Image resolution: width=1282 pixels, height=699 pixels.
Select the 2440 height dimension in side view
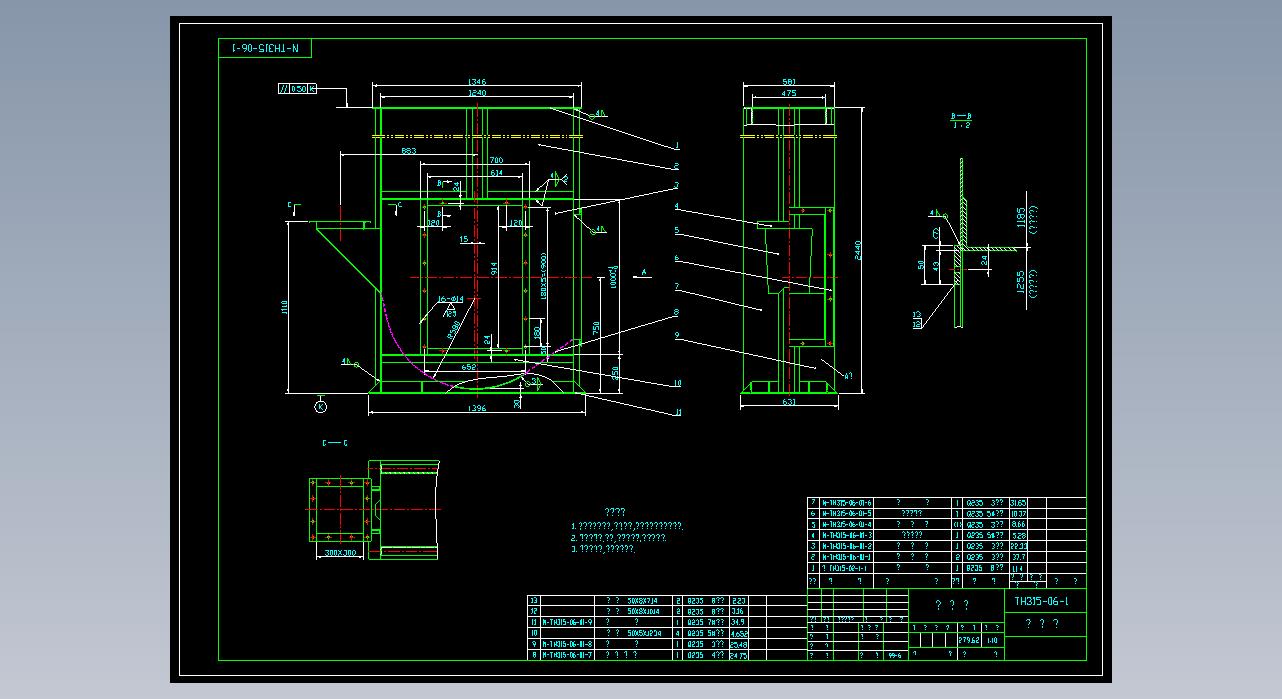[x=858, y=250]
